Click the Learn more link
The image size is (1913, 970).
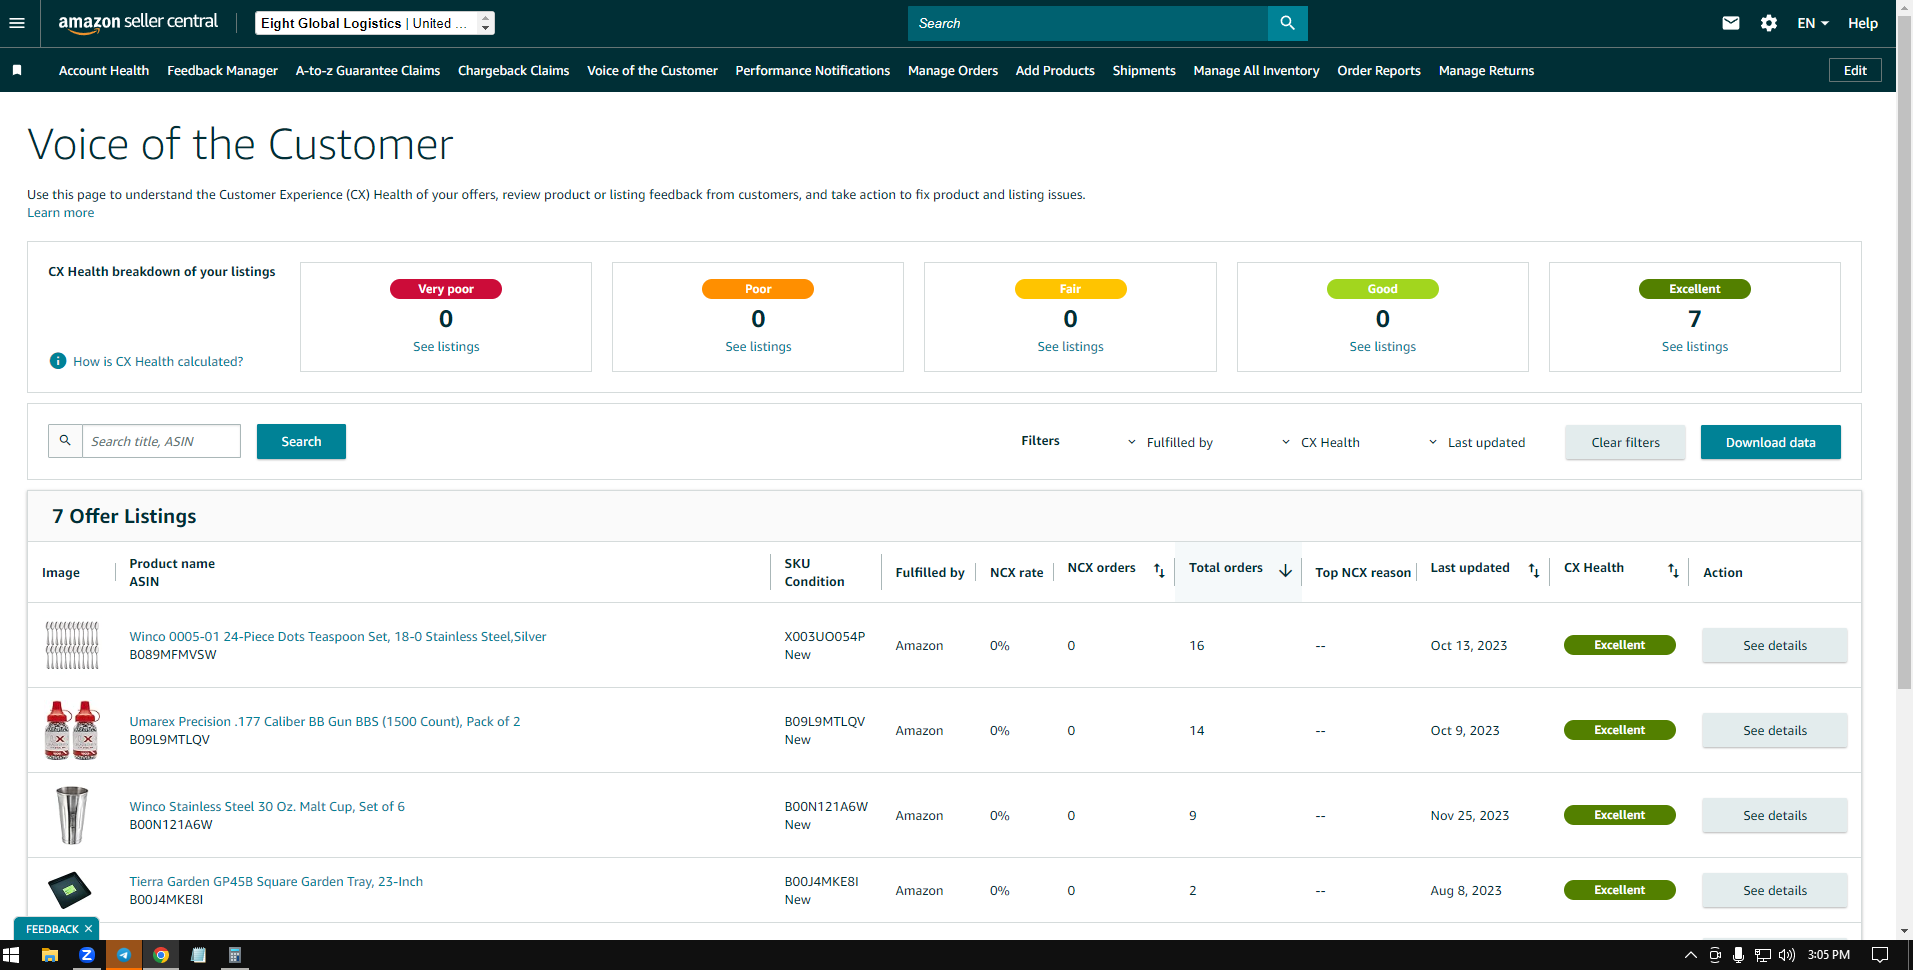(60, 213)
